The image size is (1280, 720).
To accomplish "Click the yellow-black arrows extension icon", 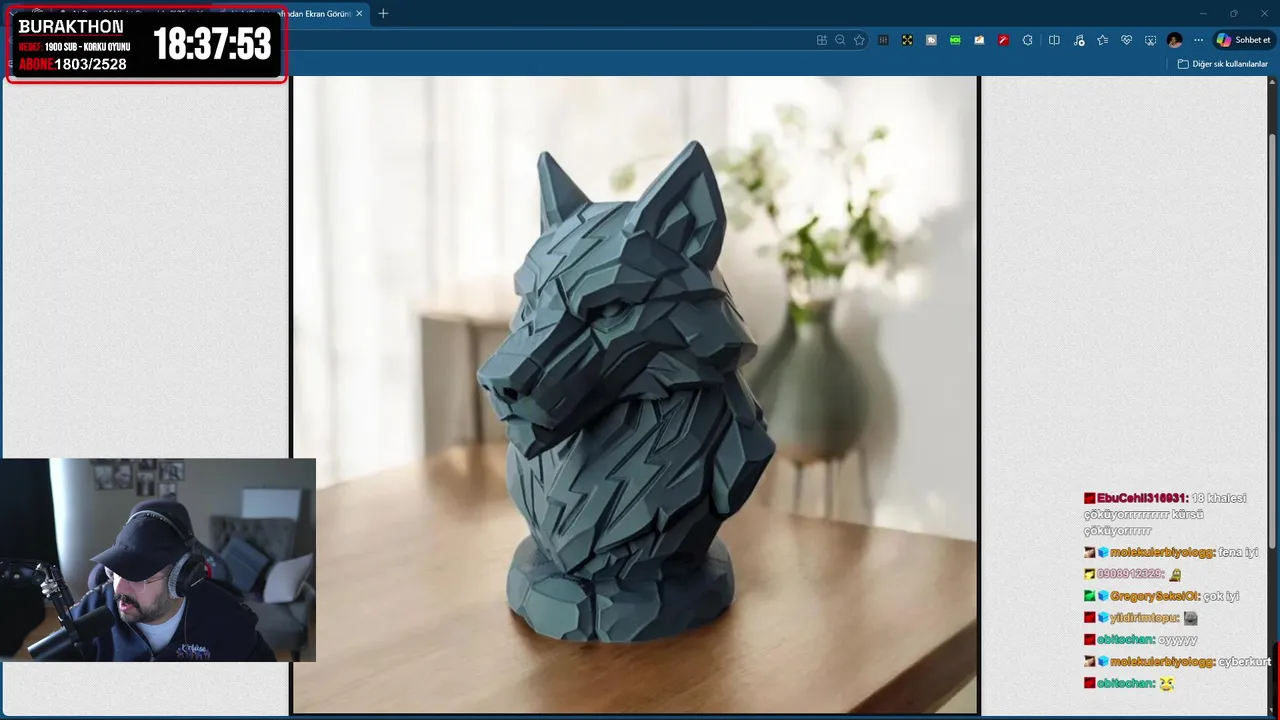I will [x=907, y=40].
